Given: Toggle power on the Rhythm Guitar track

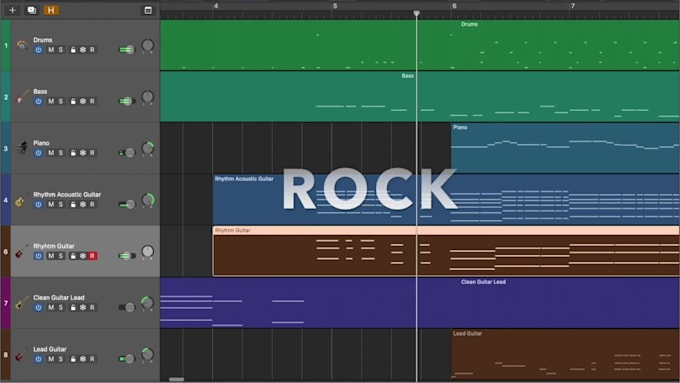Looking at the screenshot, I should (x=39, y=256).
